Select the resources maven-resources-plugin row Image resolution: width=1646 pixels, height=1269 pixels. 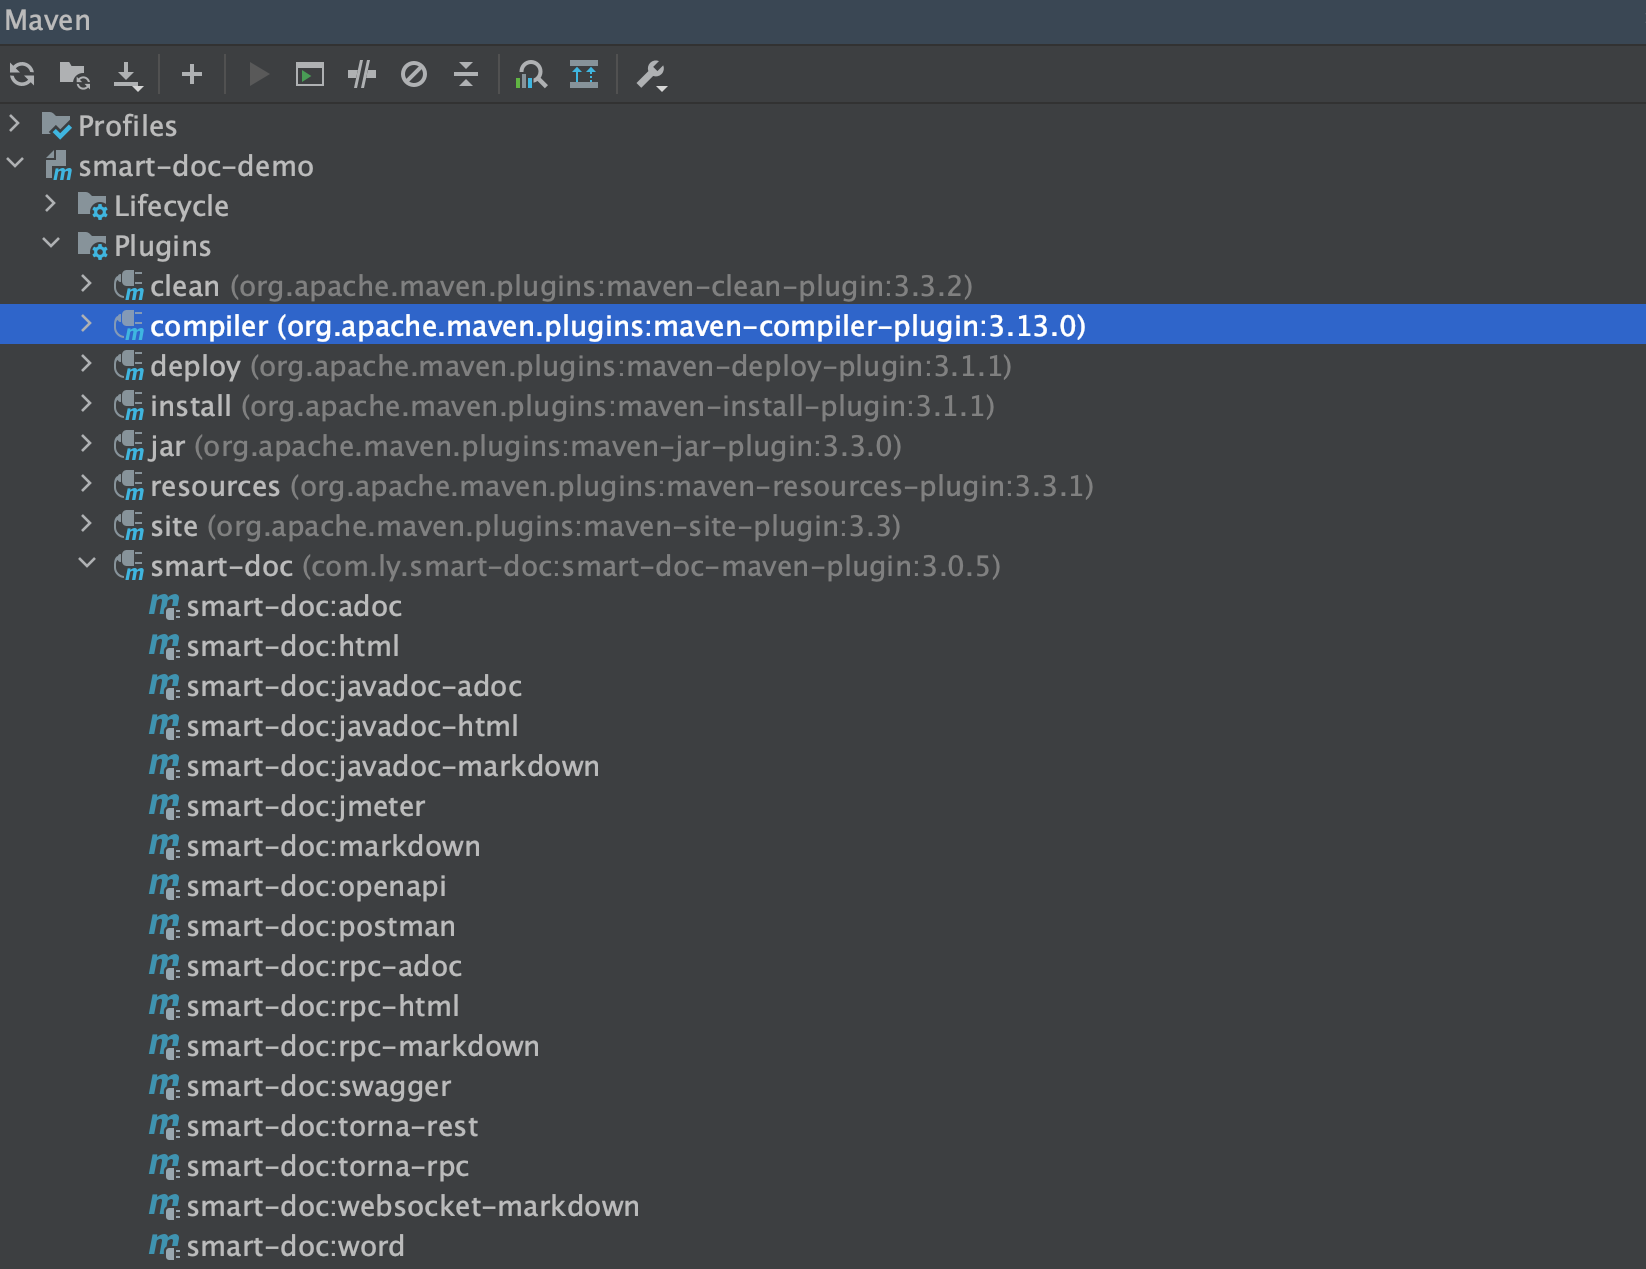pos(823,485)
